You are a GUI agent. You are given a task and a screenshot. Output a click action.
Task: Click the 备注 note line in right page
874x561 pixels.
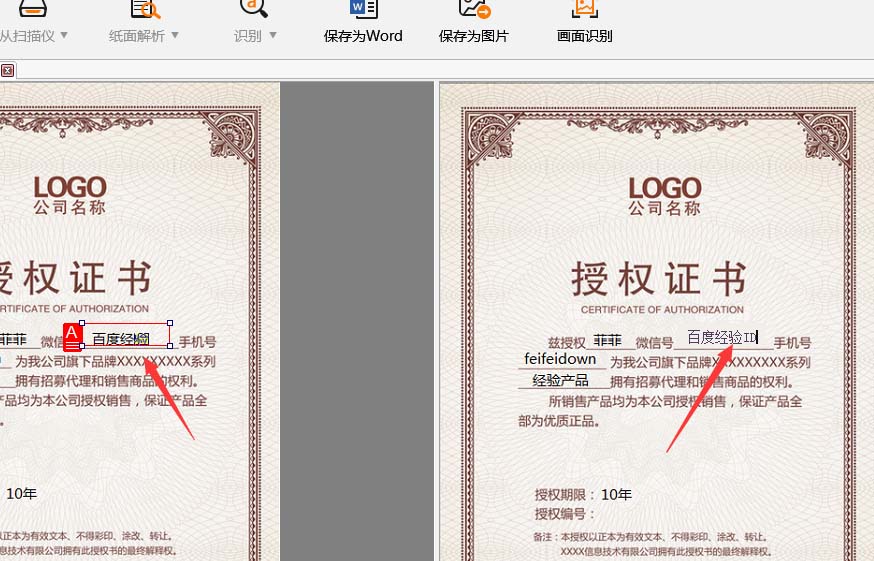650,537
